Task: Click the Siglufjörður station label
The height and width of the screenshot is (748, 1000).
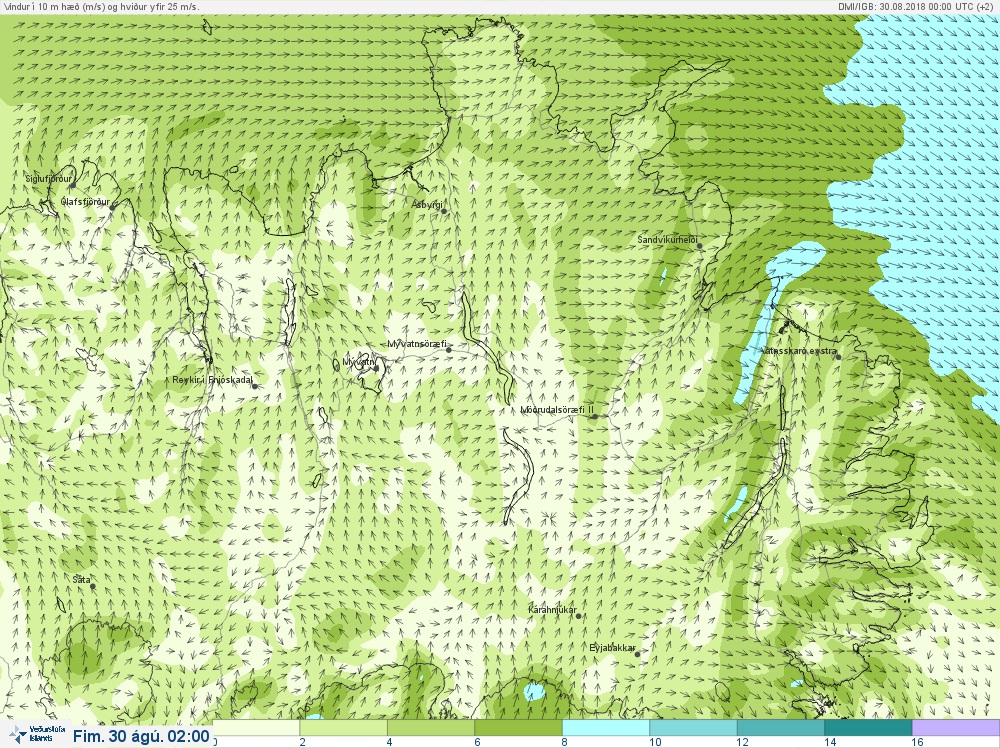Action: click(49, 179)
